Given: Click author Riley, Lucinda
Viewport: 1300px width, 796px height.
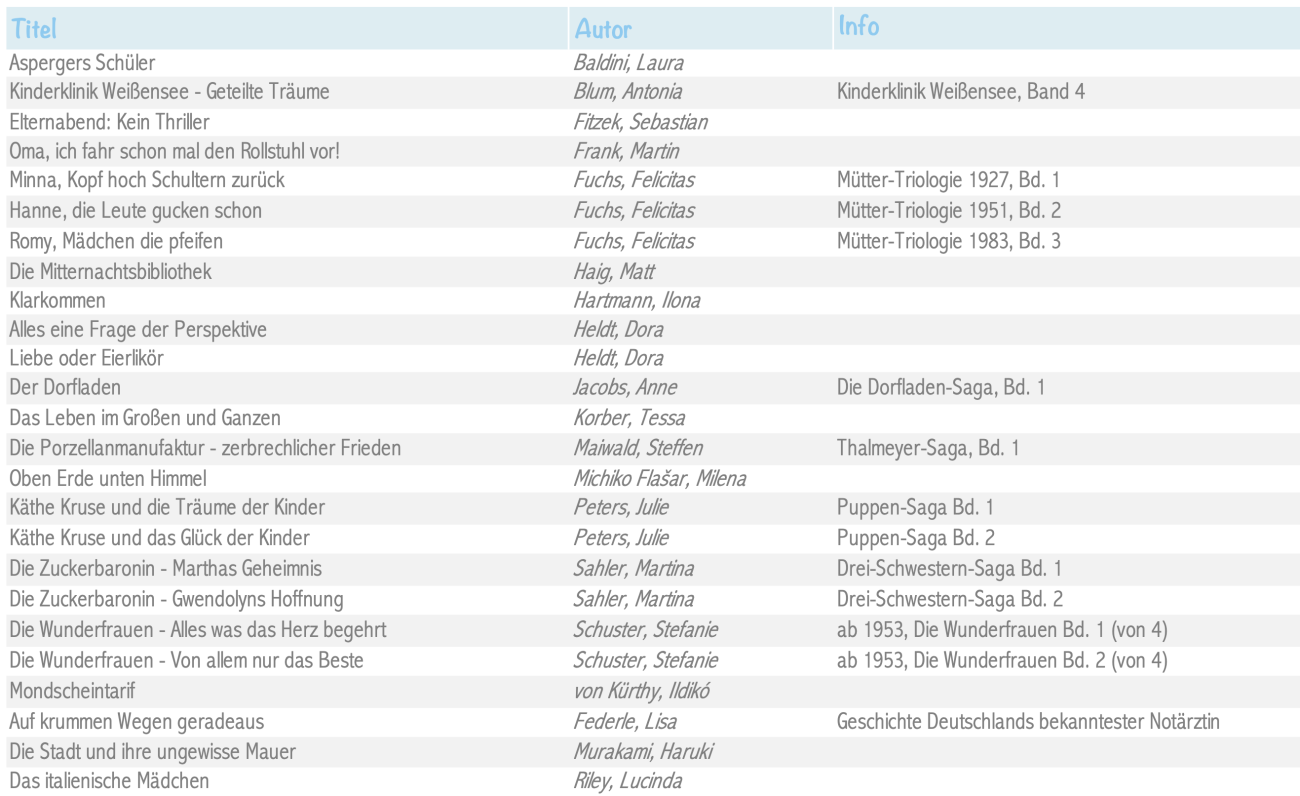Looking at the screenshot, I should (x=627, y=782).
